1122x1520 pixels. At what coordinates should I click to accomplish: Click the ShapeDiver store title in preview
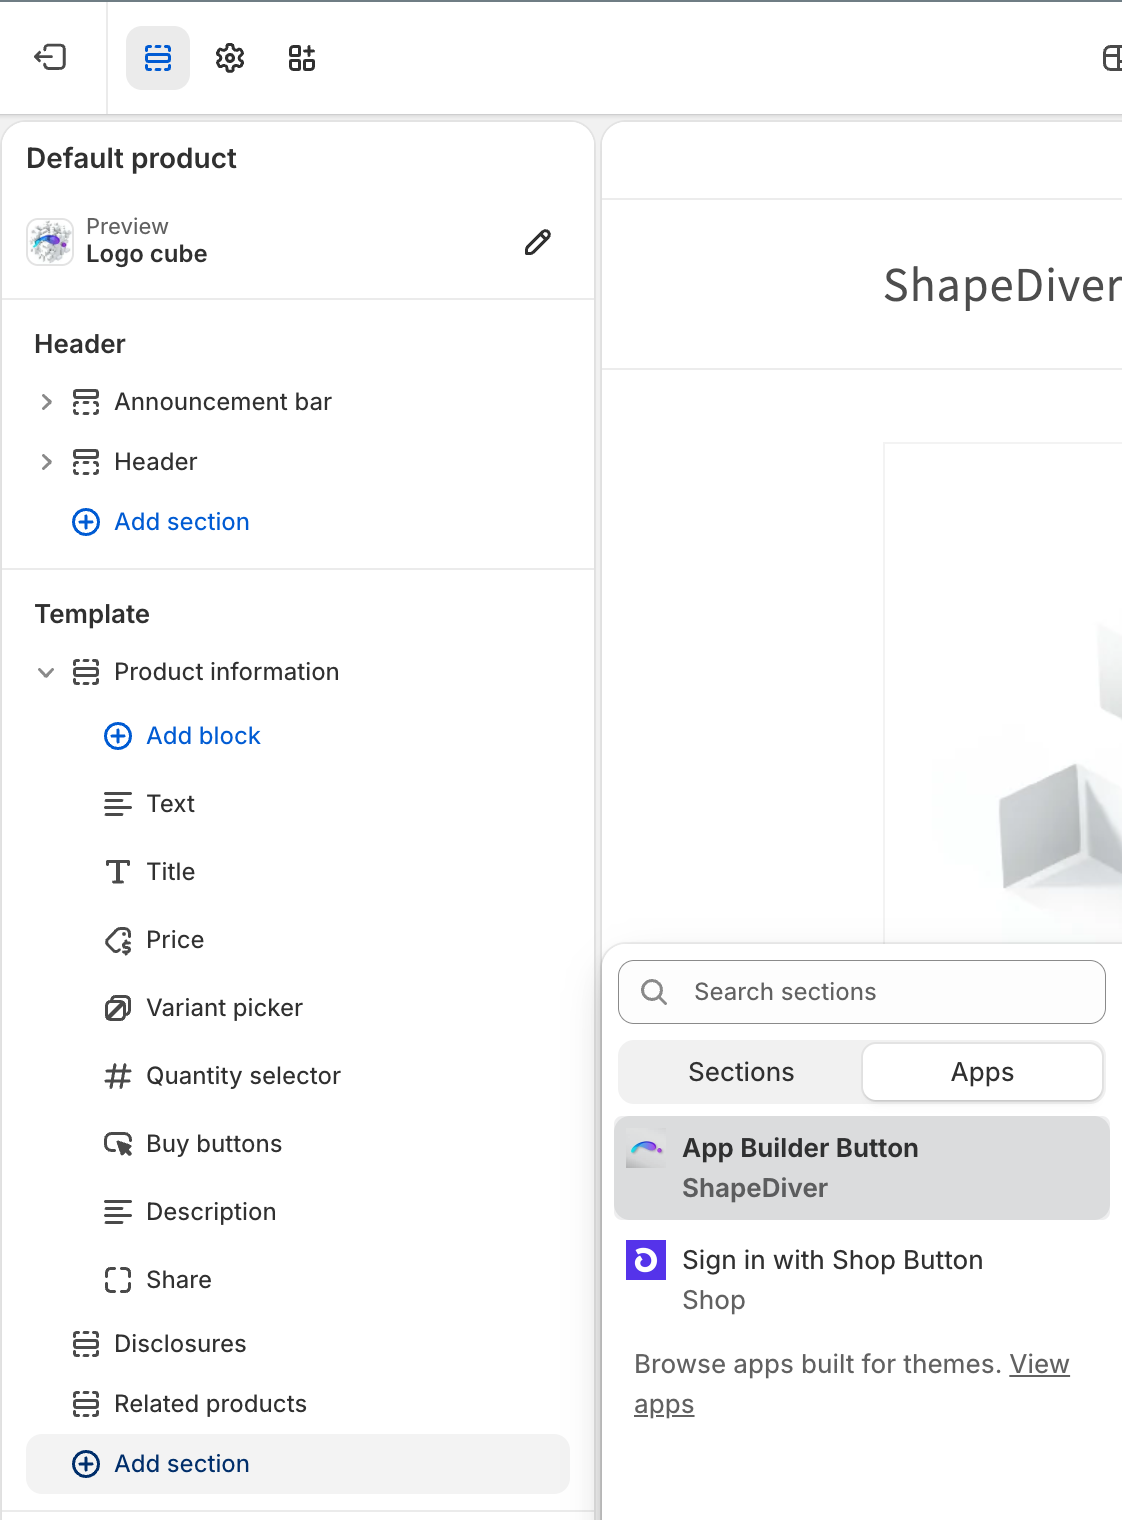1002,286
